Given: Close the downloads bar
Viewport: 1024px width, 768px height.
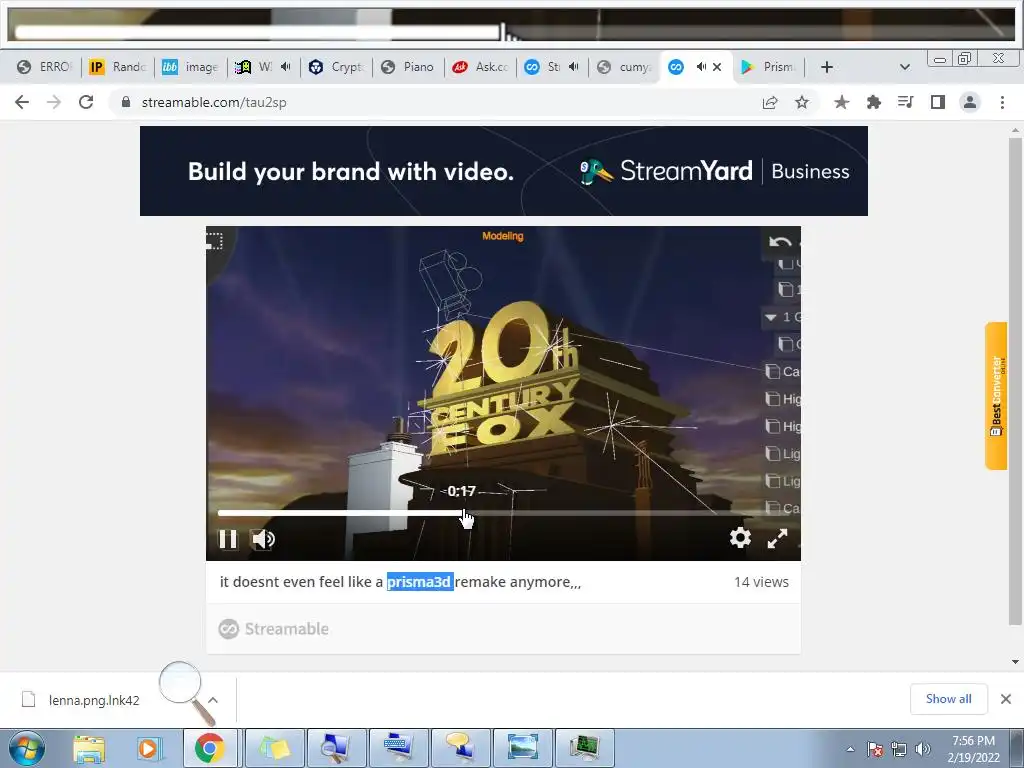Looking at the screenshot, I should (x=1006, y=699).
